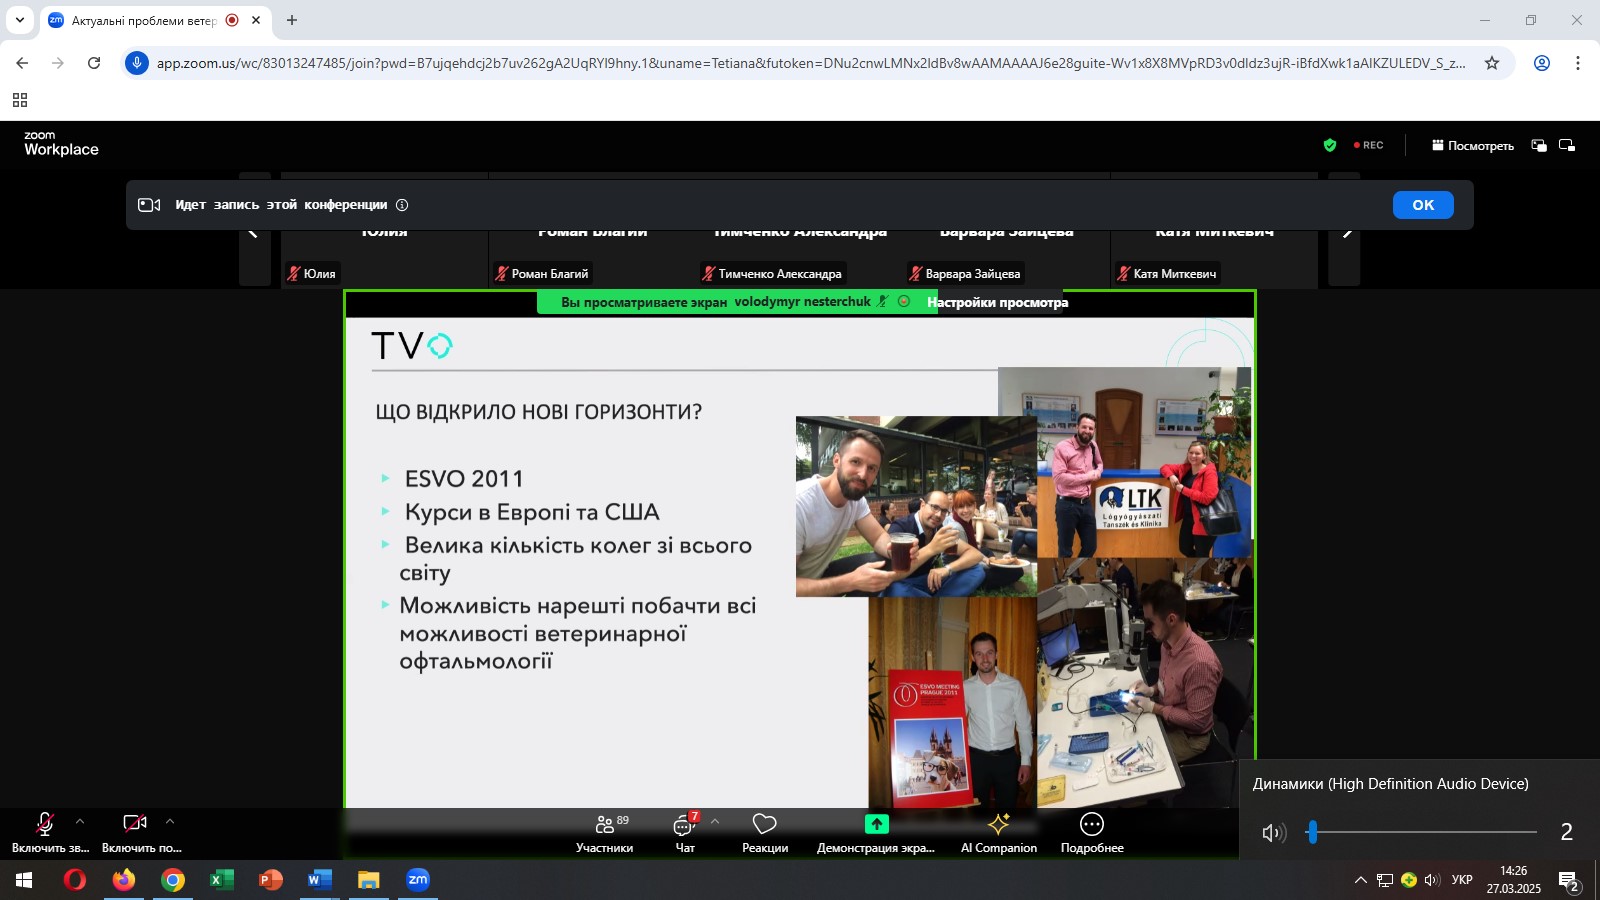Mute the speaker icon in volume popup
The width and height of the screenshot is (1600, 900).
(1273, 832)
